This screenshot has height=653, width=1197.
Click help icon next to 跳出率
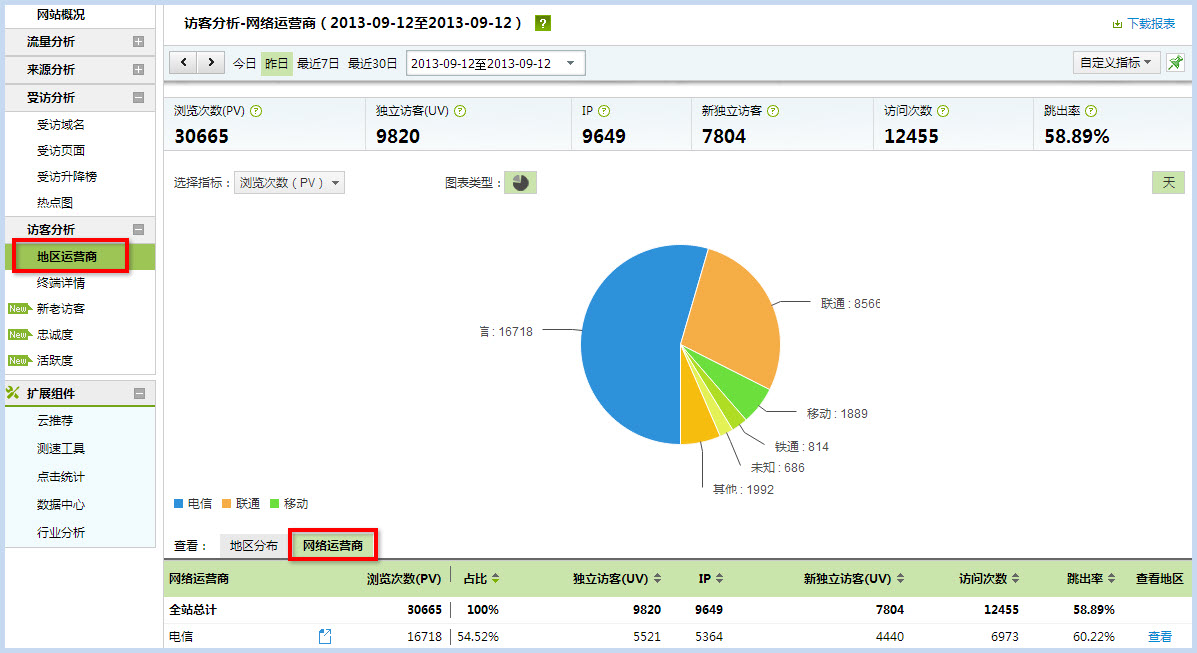click(x=1091, y=111)
